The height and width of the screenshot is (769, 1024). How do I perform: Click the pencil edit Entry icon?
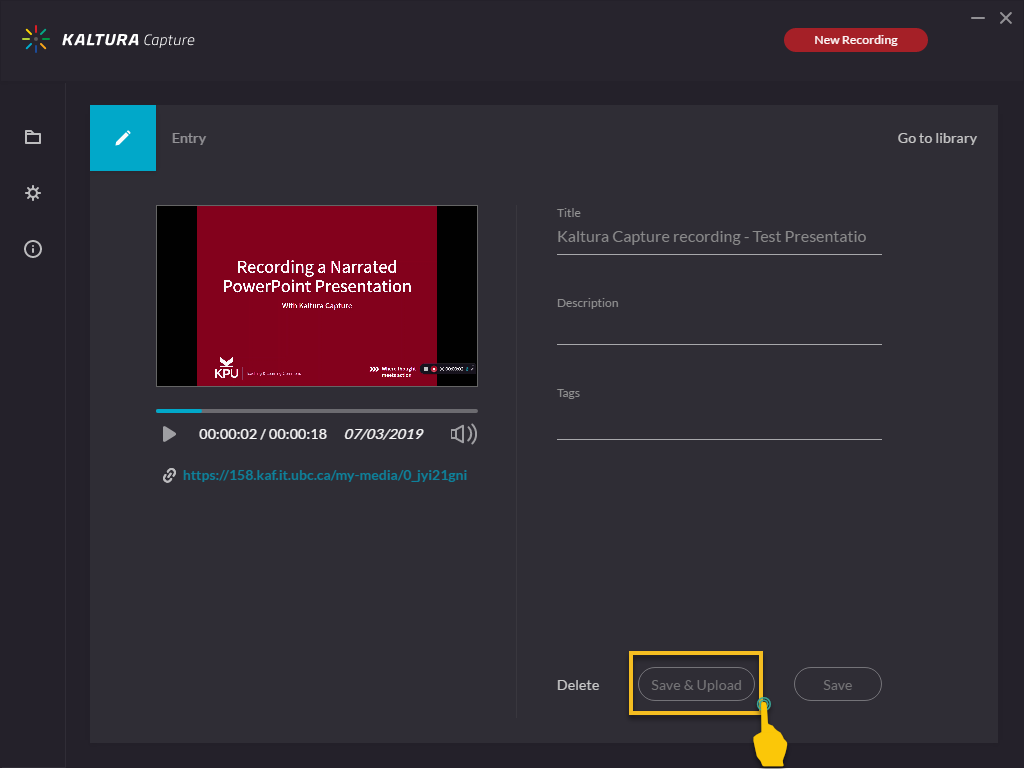coord(123,138)
